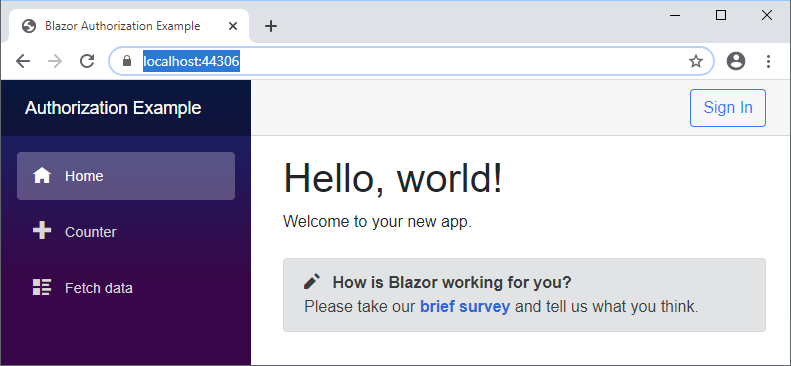The height and width of the screenshot is (366, 791).
Task: Open the Chrome three-dot menu
Action: tap(768, 62)
